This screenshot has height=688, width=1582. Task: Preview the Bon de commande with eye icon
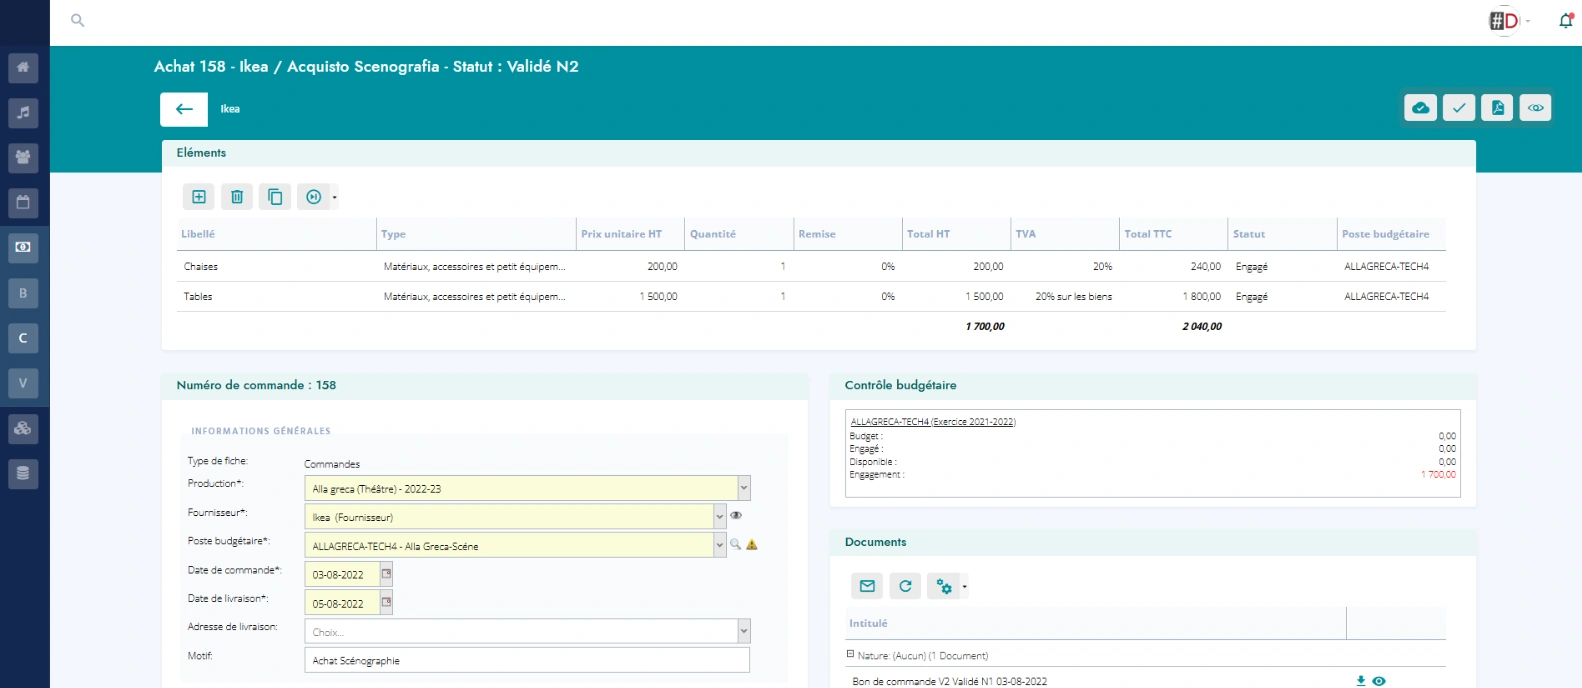coord(1379,681)
